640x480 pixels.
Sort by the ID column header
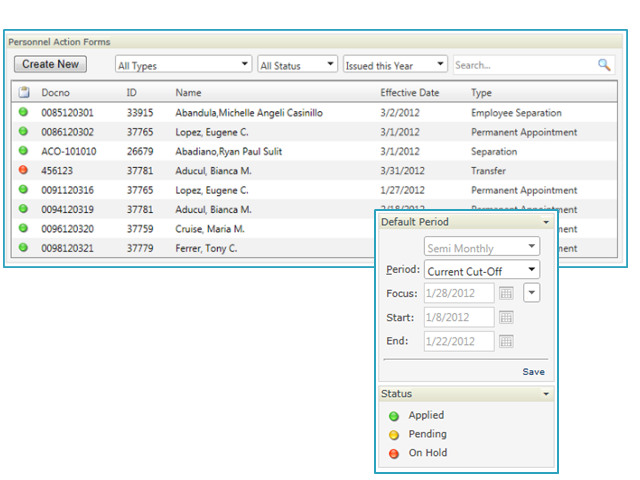click(x=131, y=93)
